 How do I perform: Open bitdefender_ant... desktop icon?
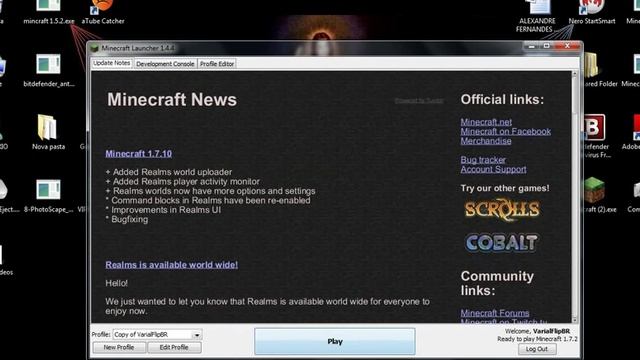click(49, 70)
